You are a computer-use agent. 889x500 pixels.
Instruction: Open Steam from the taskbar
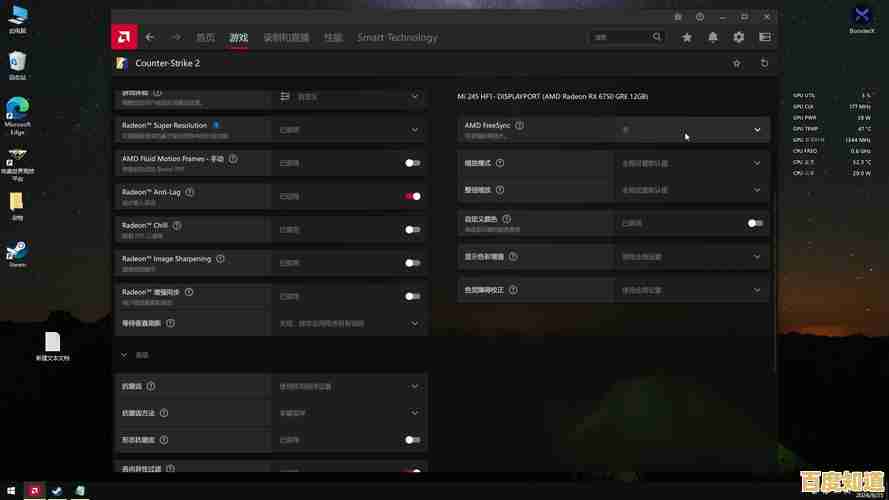coord(57,491)
